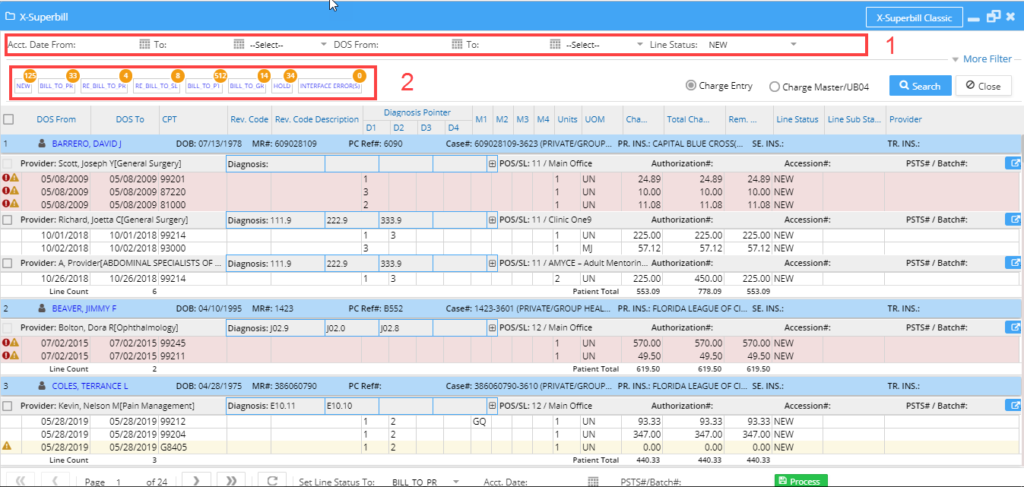Viewport: 1024px width, 487px height.
Task: Click patient icon beside COLES, TERRANCE L
Action: [x=42, y=386]
